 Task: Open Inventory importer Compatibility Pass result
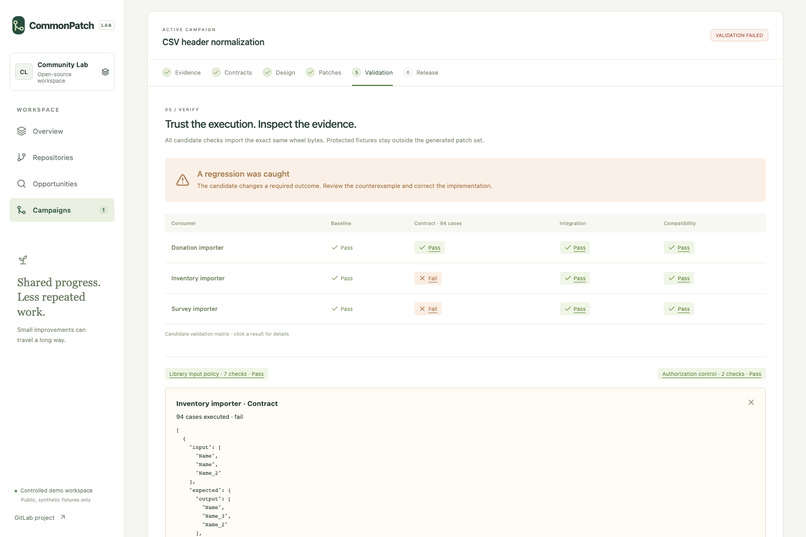pos(679,279)
